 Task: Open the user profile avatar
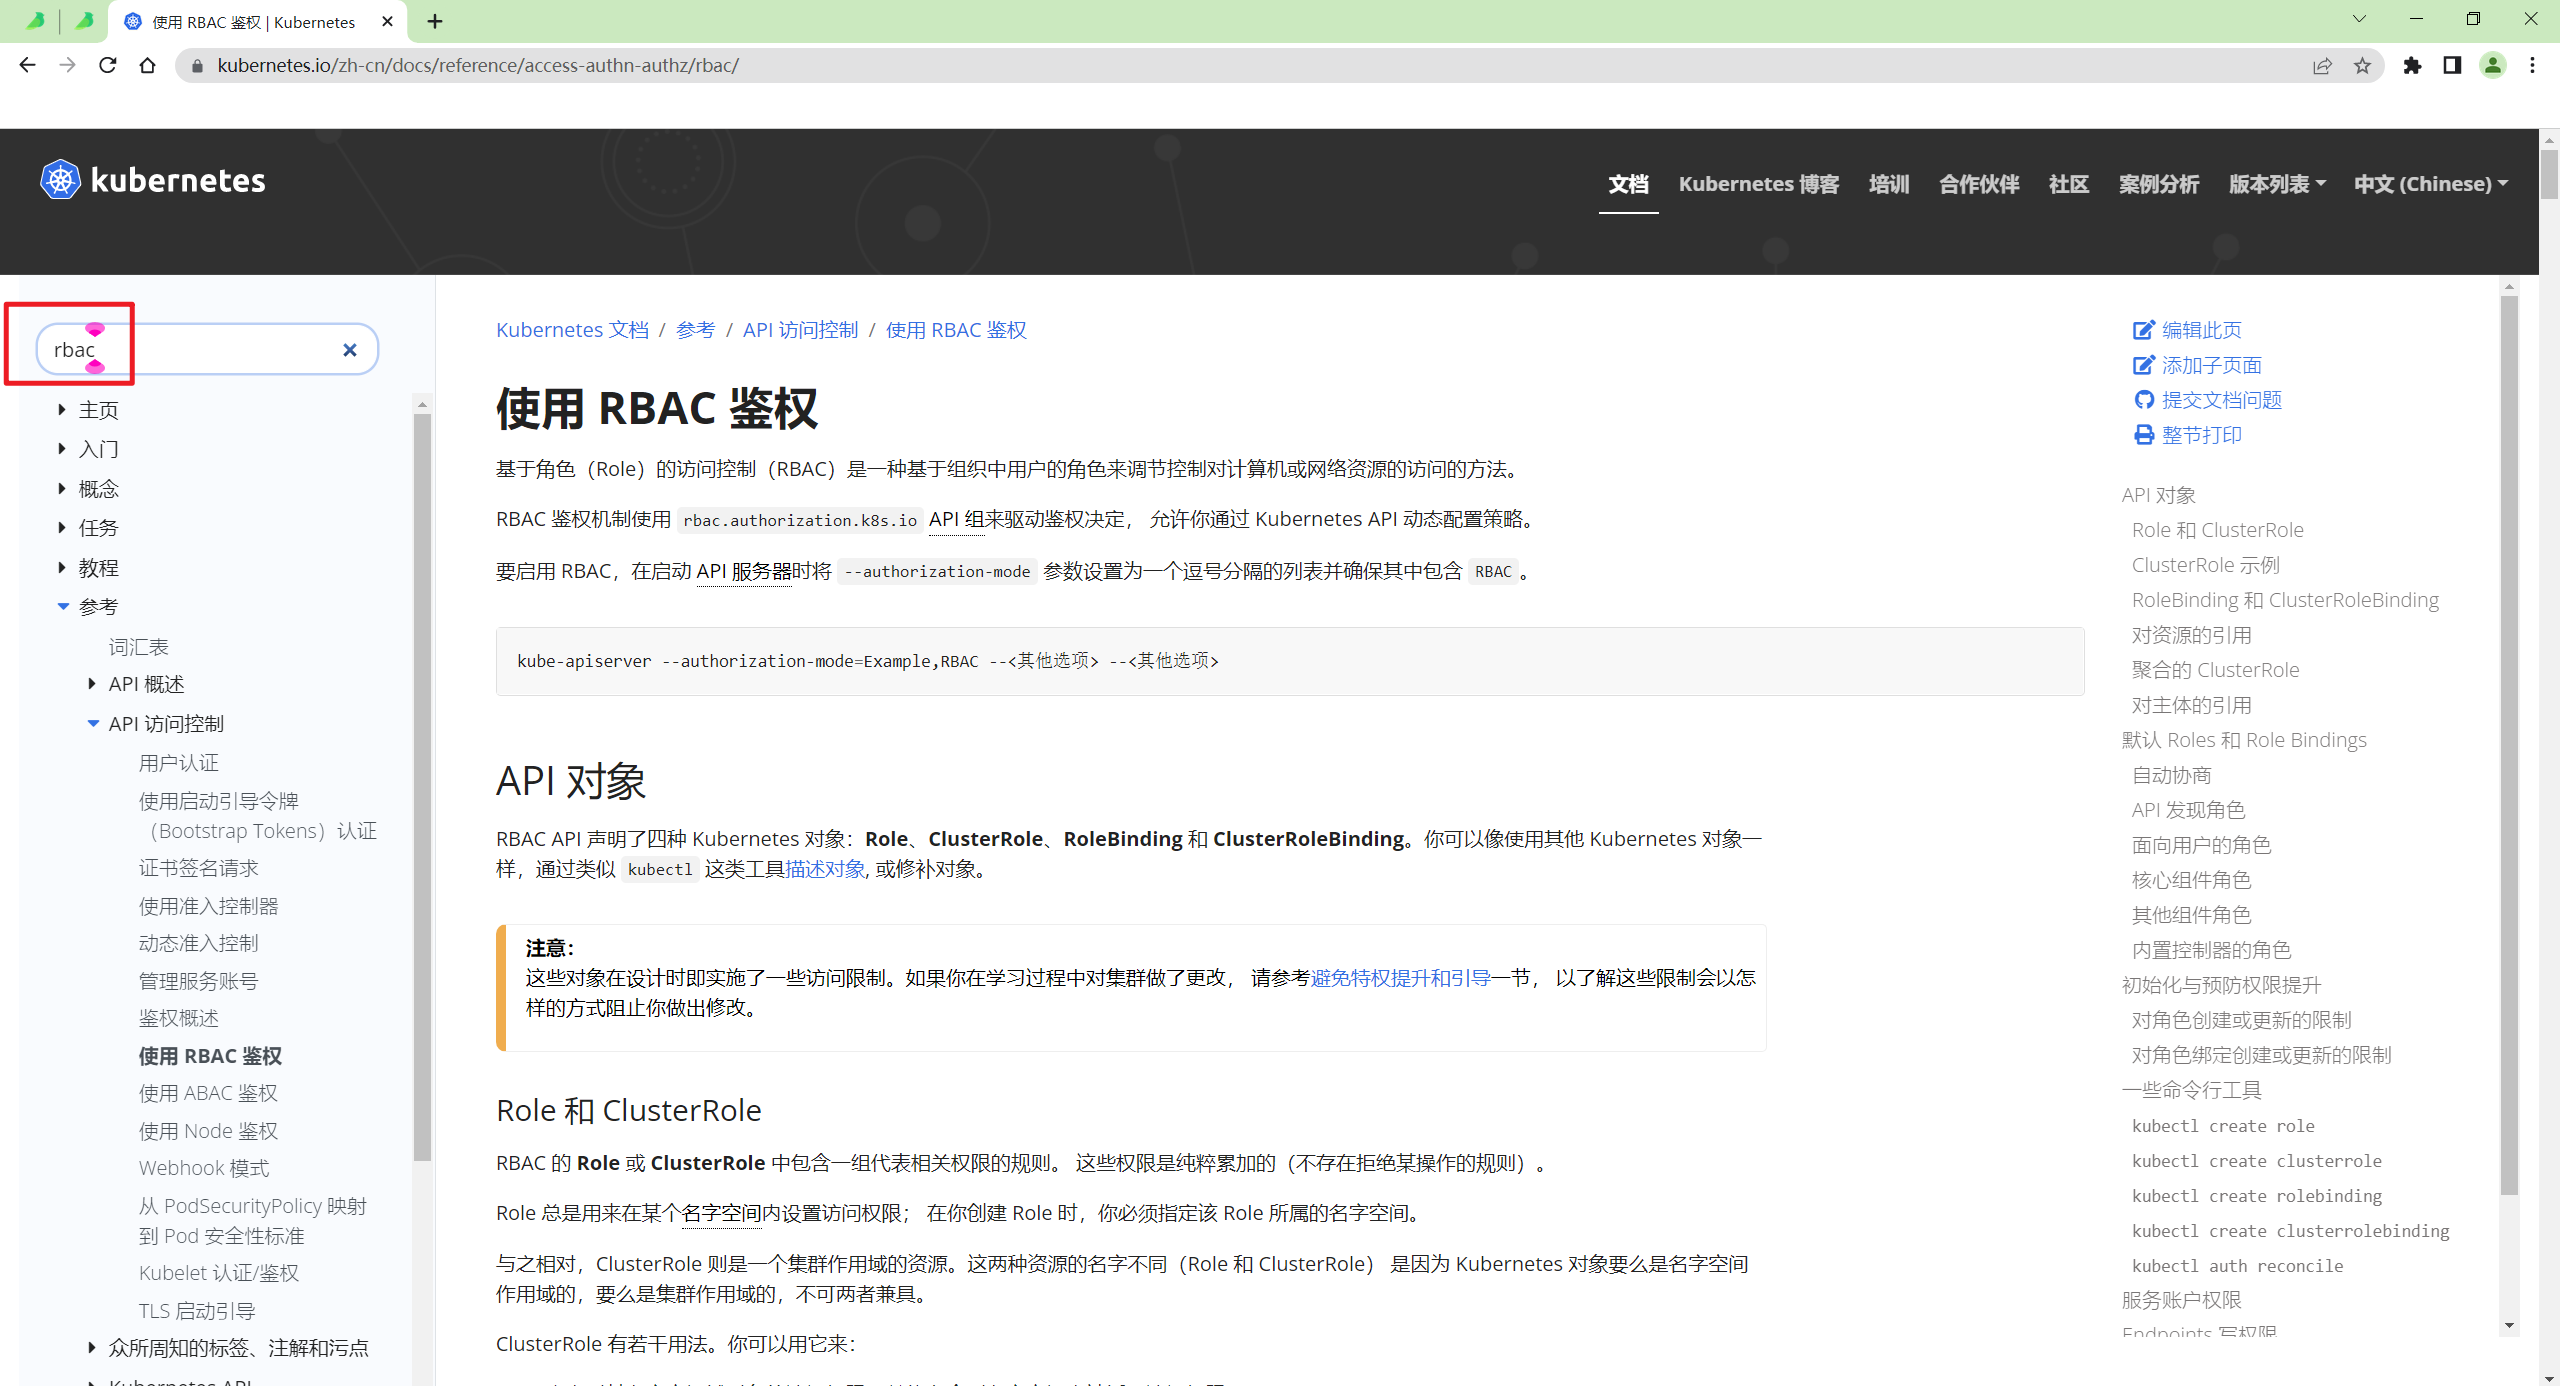tap(2492, 65)
